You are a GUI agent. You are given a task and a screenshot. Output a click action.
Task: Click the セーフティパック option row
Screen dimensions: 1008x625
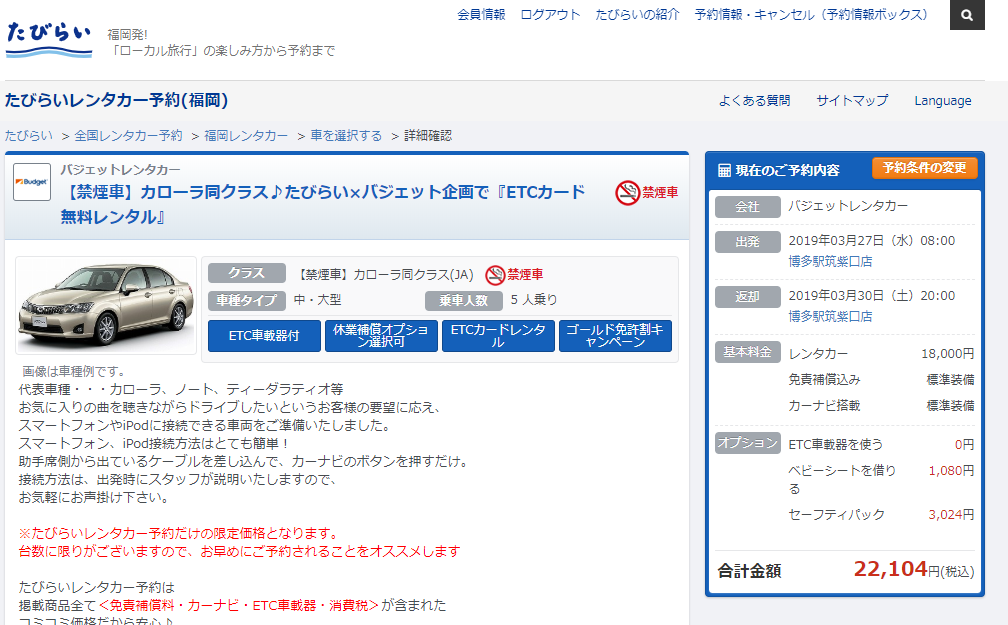coord(881,514)
